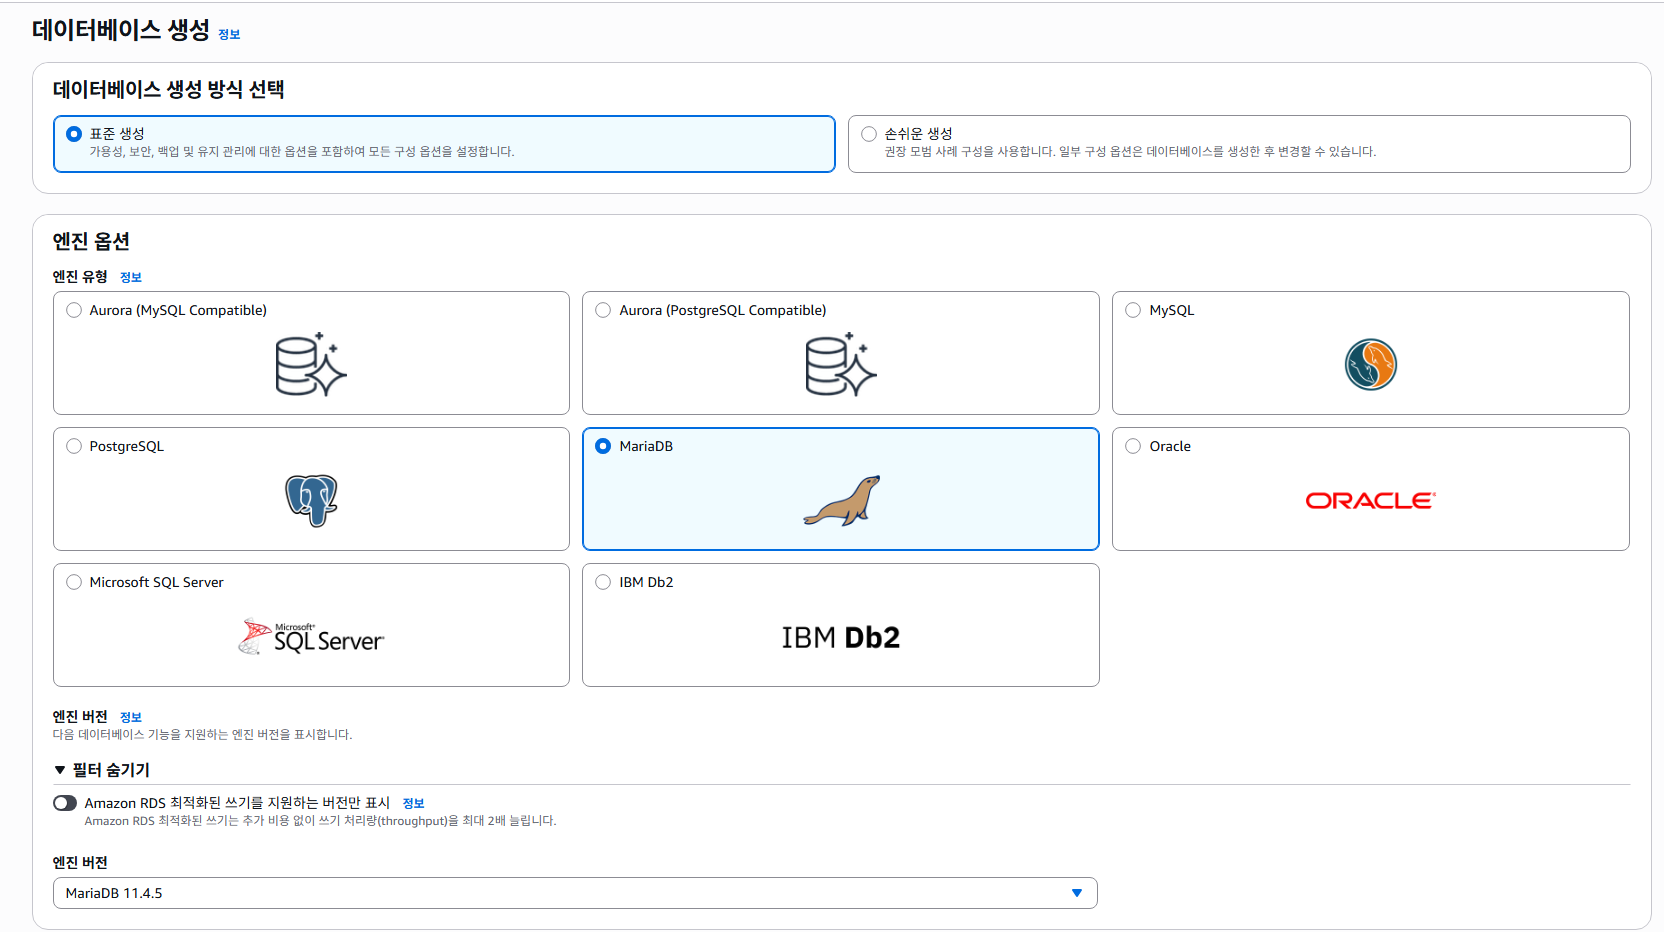Choose the Microsoft SQL Server radio button
The height and width of the screenshot is (932, 1664).
coord(74,582)
